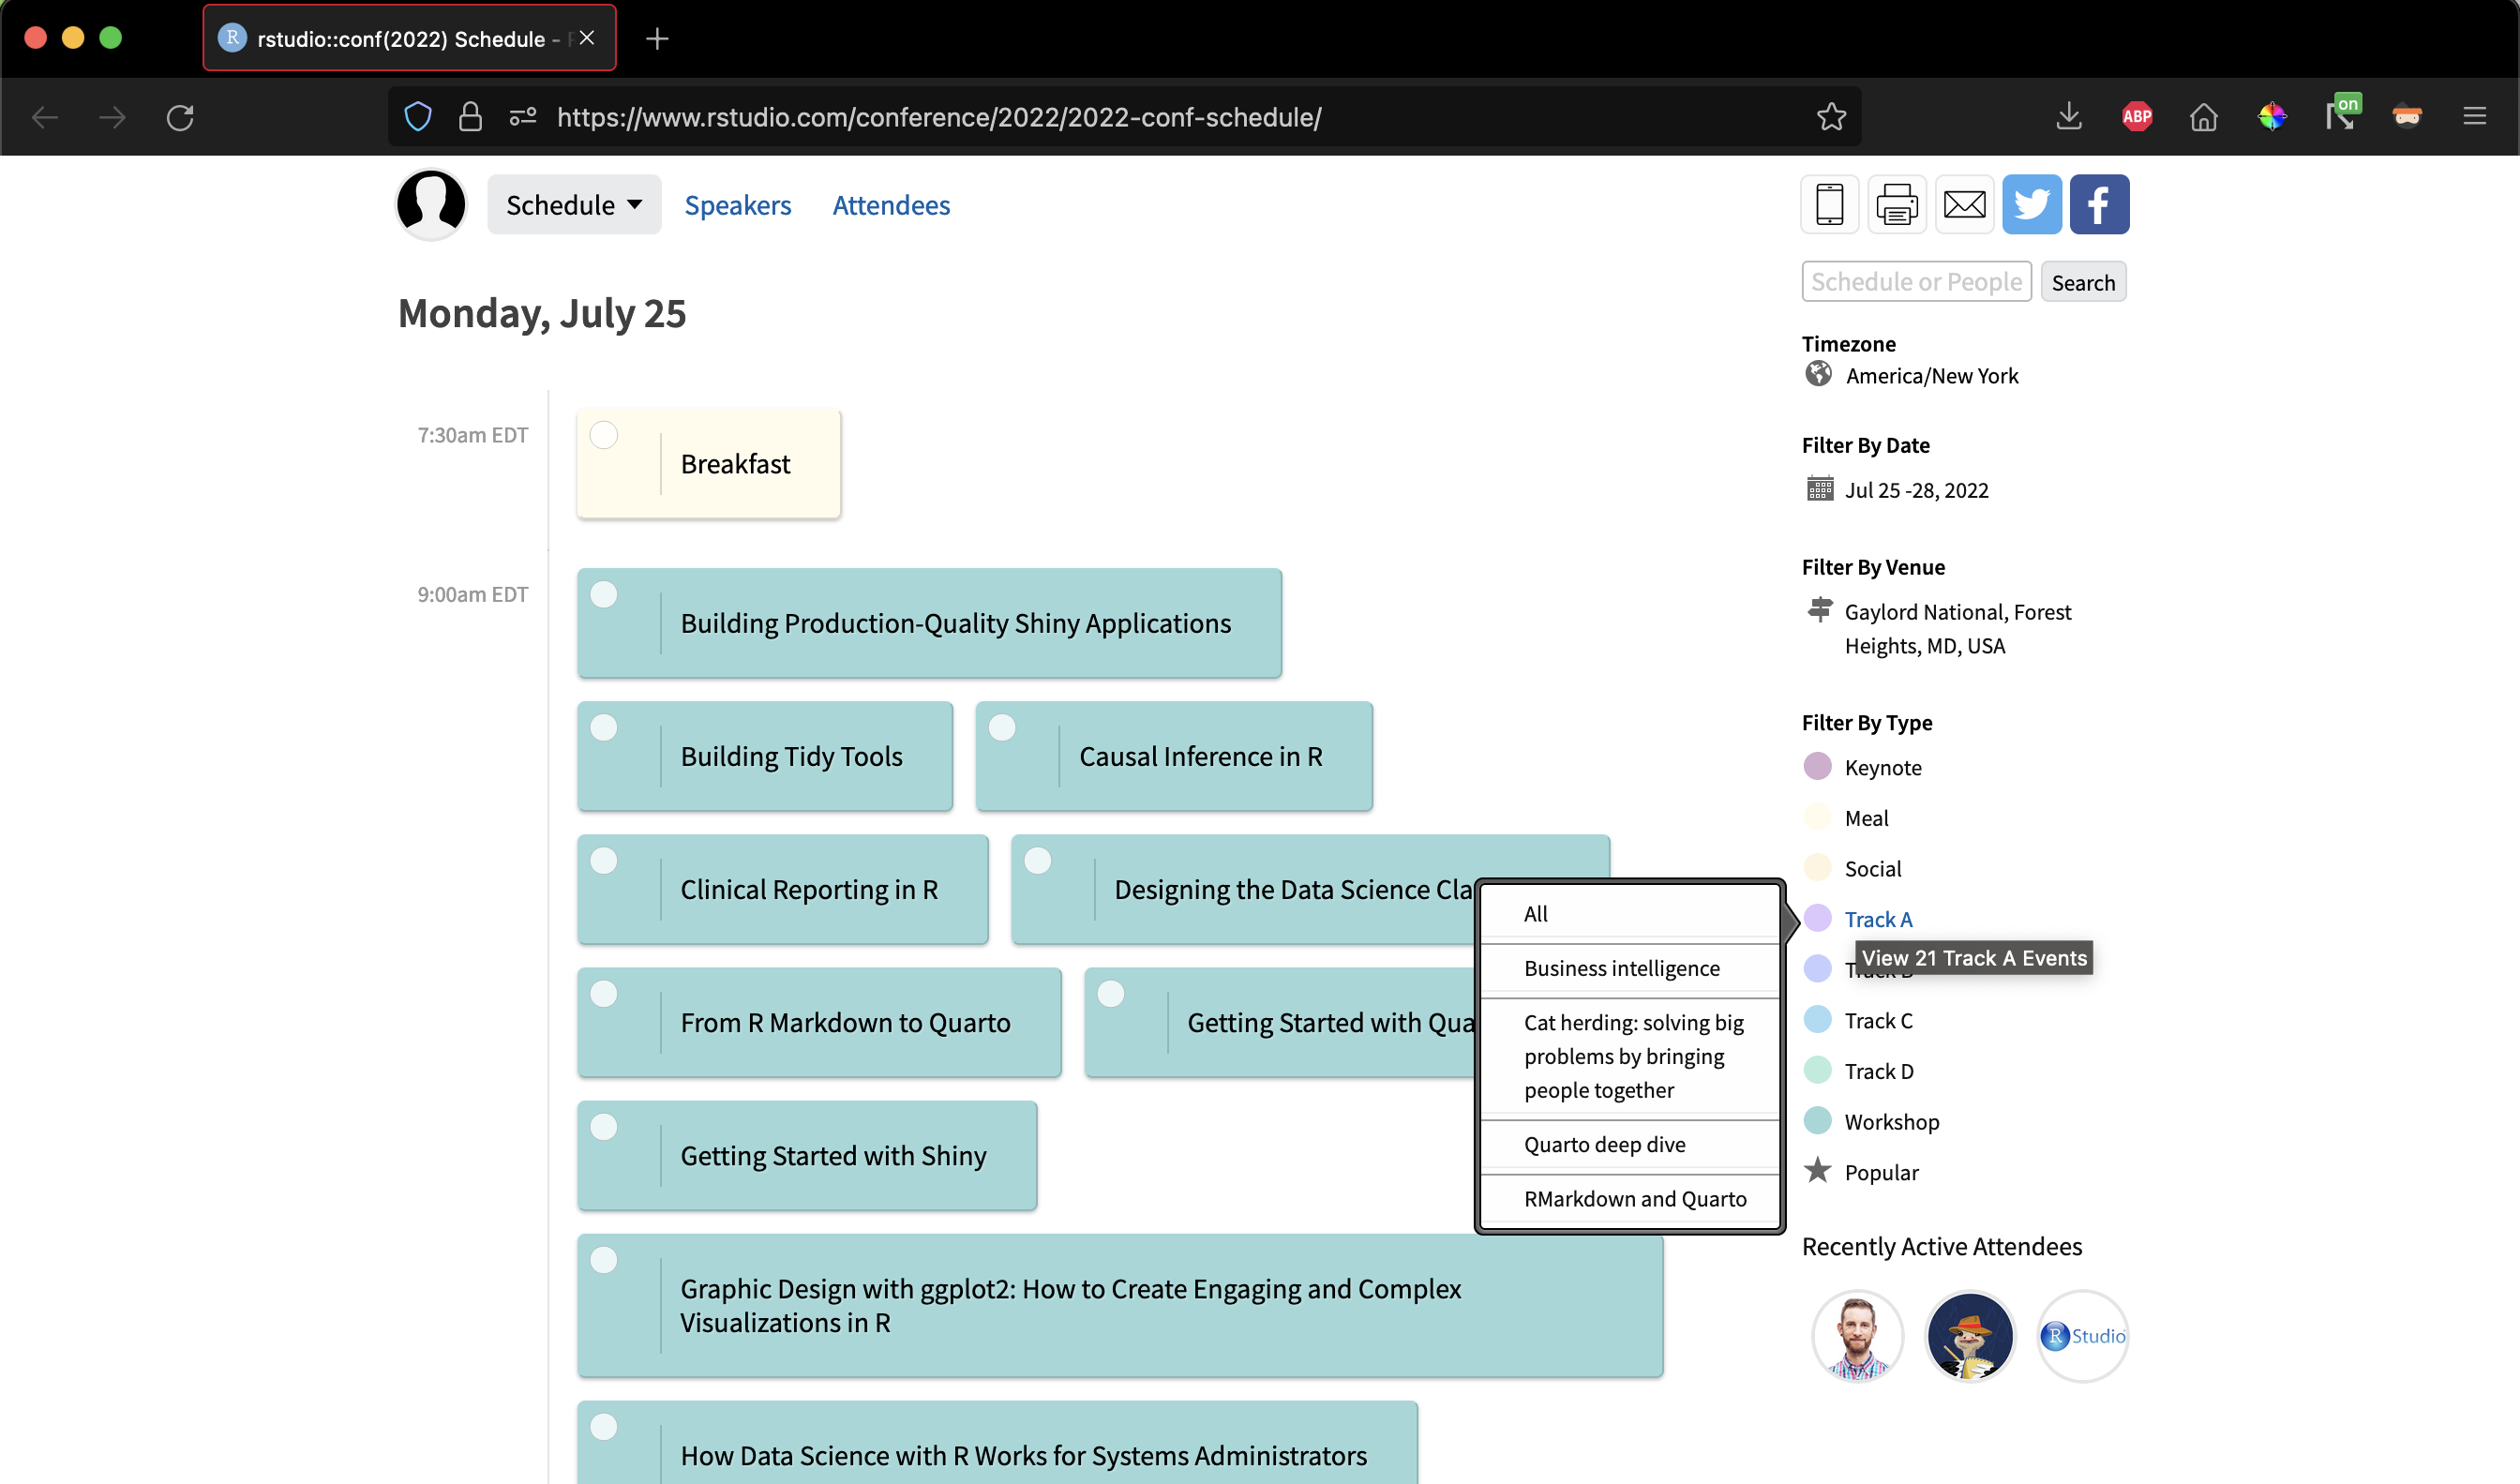
Task: Click 'View 21 Track A Events' link
Action: [1972, 957]
